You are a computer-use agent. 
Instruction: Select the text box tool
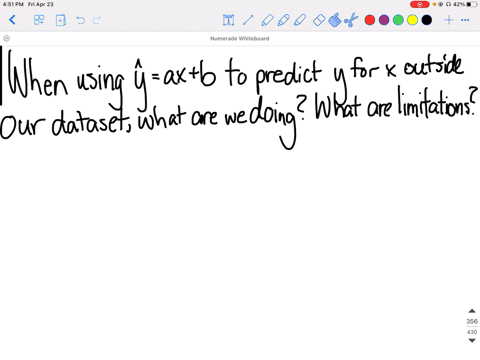pos(228,20)
